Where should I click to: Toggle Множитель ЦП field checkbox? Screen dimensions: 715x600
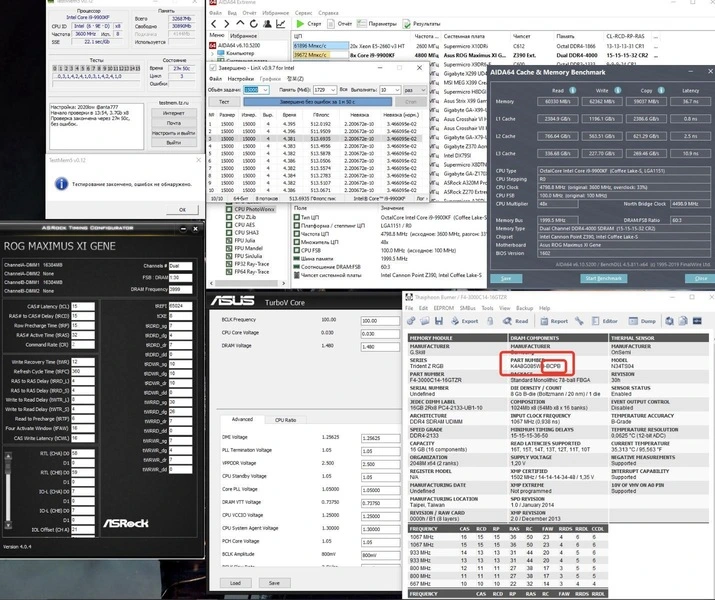pos(297,242)
